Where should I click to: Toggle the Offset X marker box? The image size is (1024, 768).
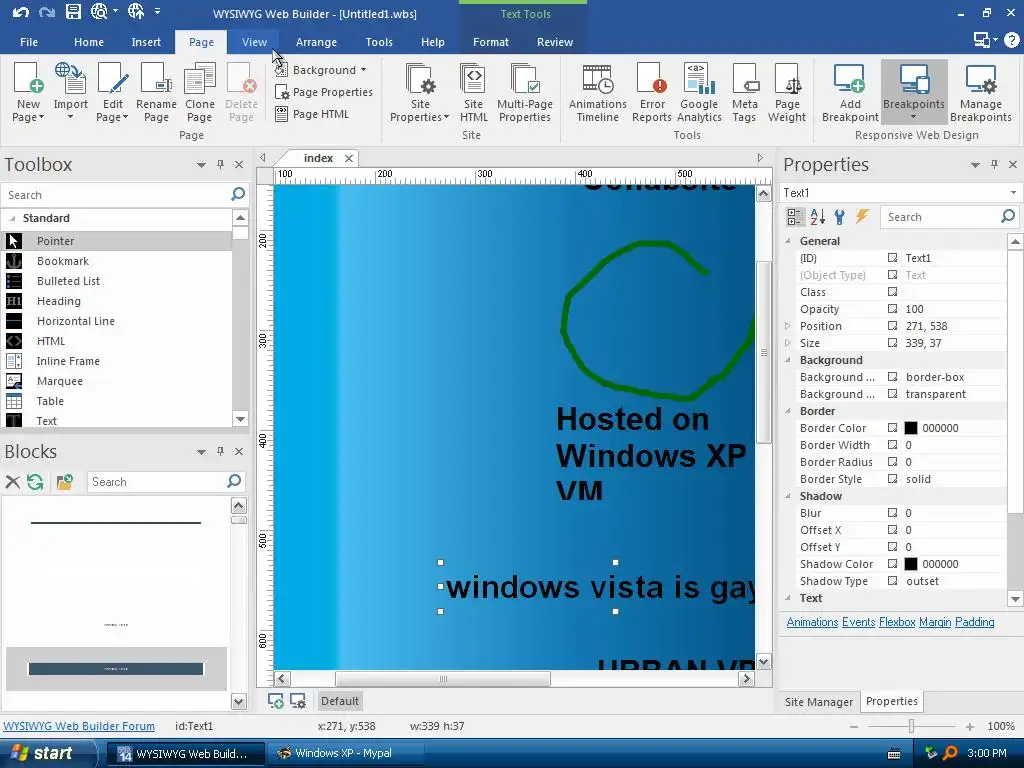pyautogui.click(x=892, y=530)
